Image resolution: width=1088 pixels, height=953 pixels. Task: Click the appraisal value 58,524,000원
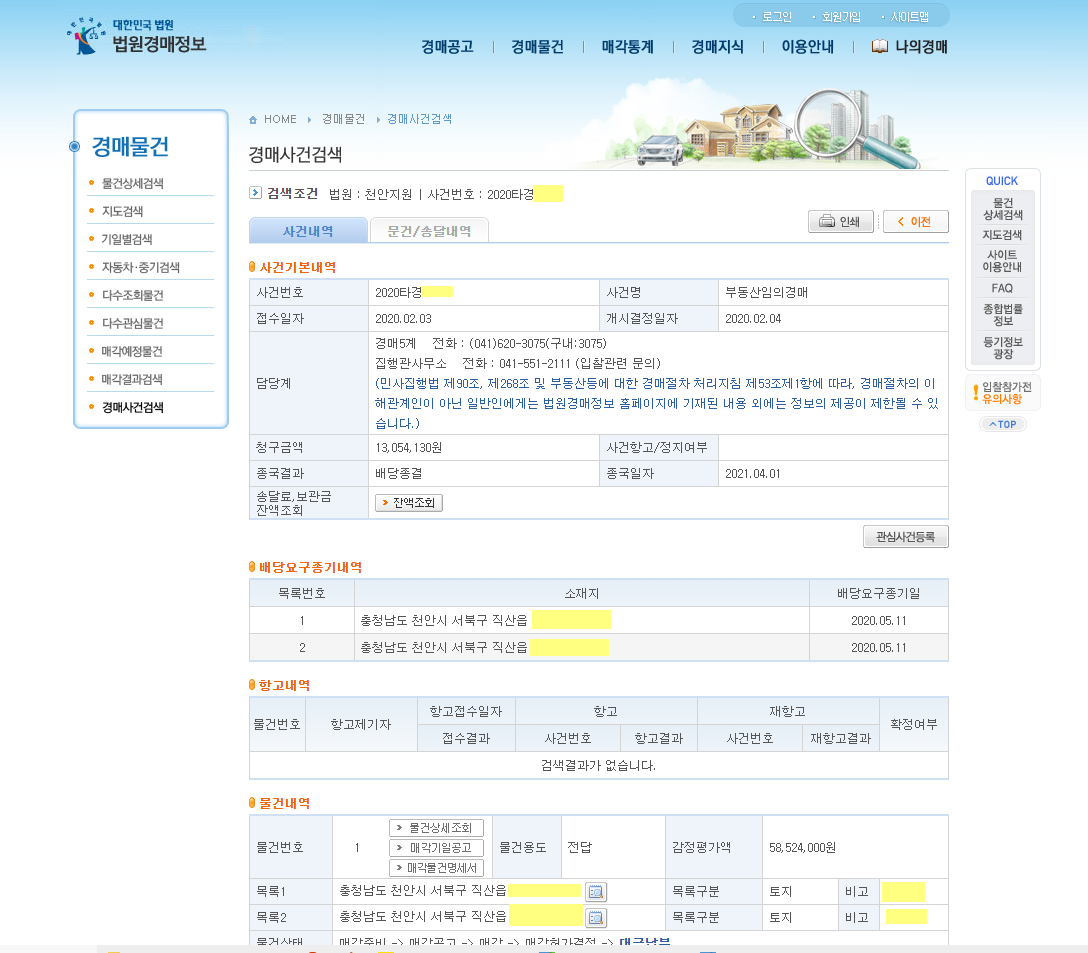(x=802, y=847)
